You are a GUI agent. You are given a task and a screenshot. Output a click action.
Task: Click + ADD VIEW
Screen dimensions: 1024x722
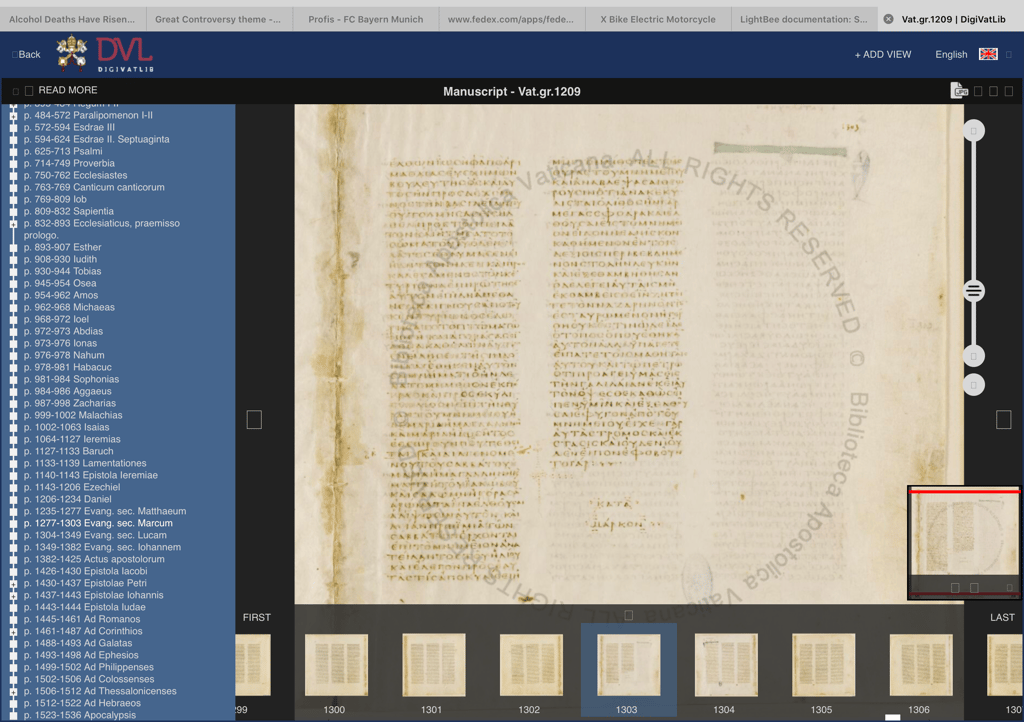[x=883, y=54]
